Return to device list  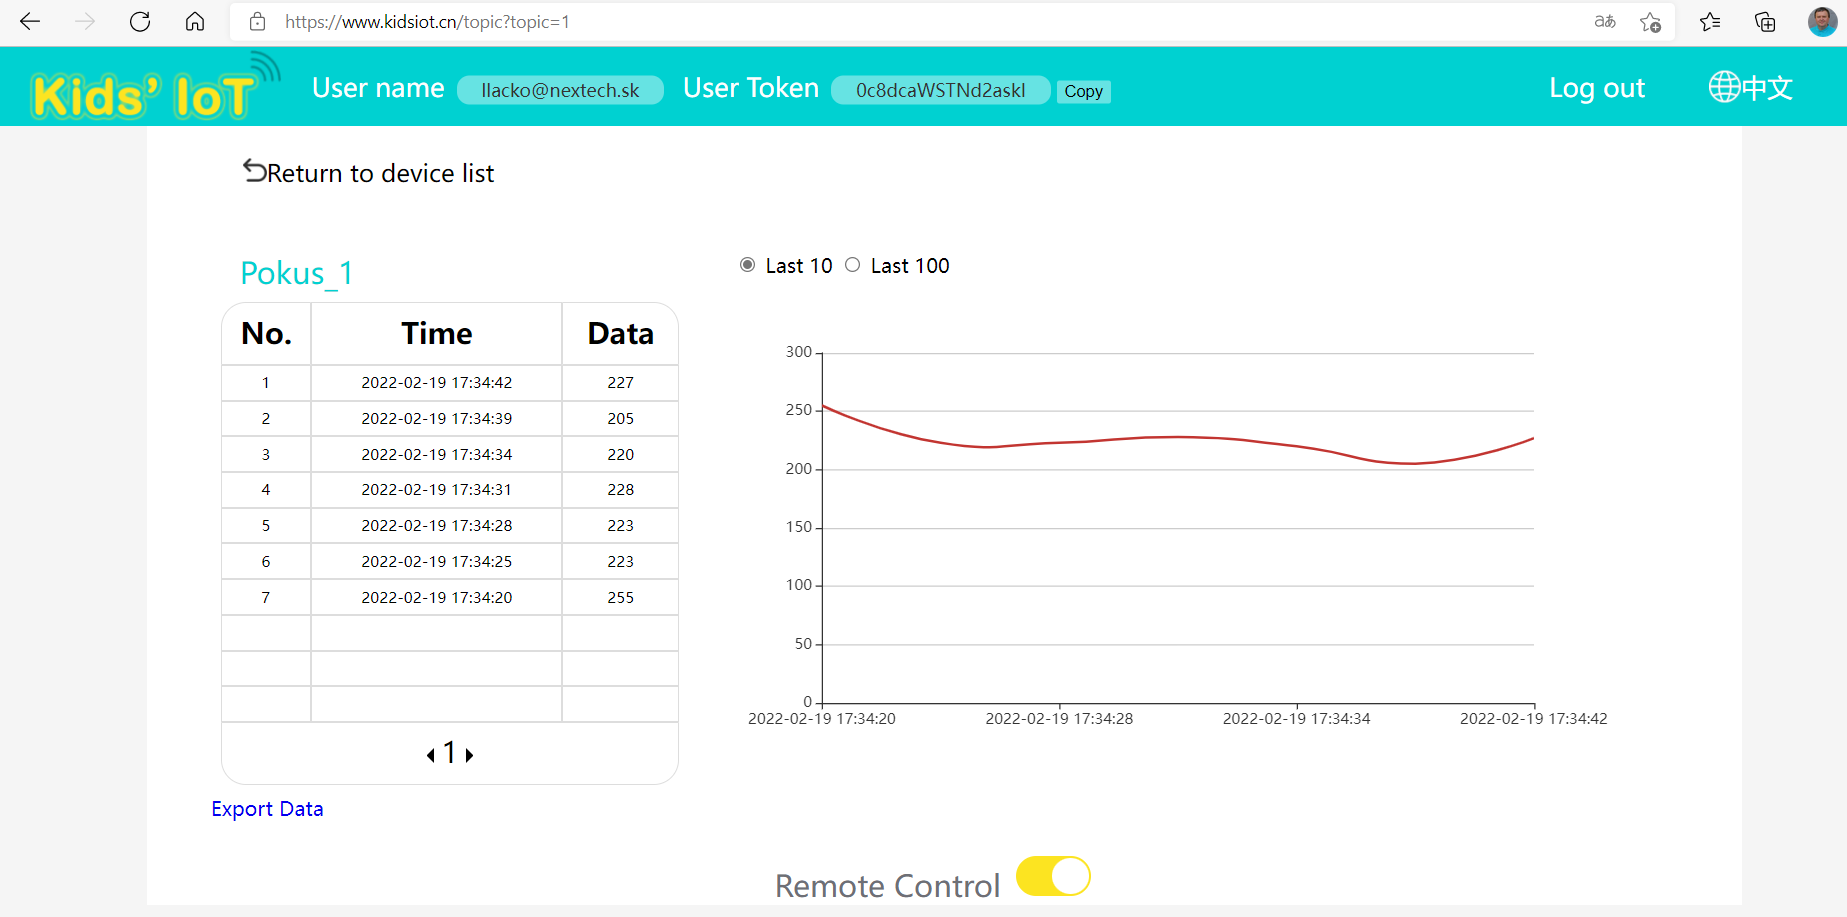pyautogui.click(x=369, y=173)
